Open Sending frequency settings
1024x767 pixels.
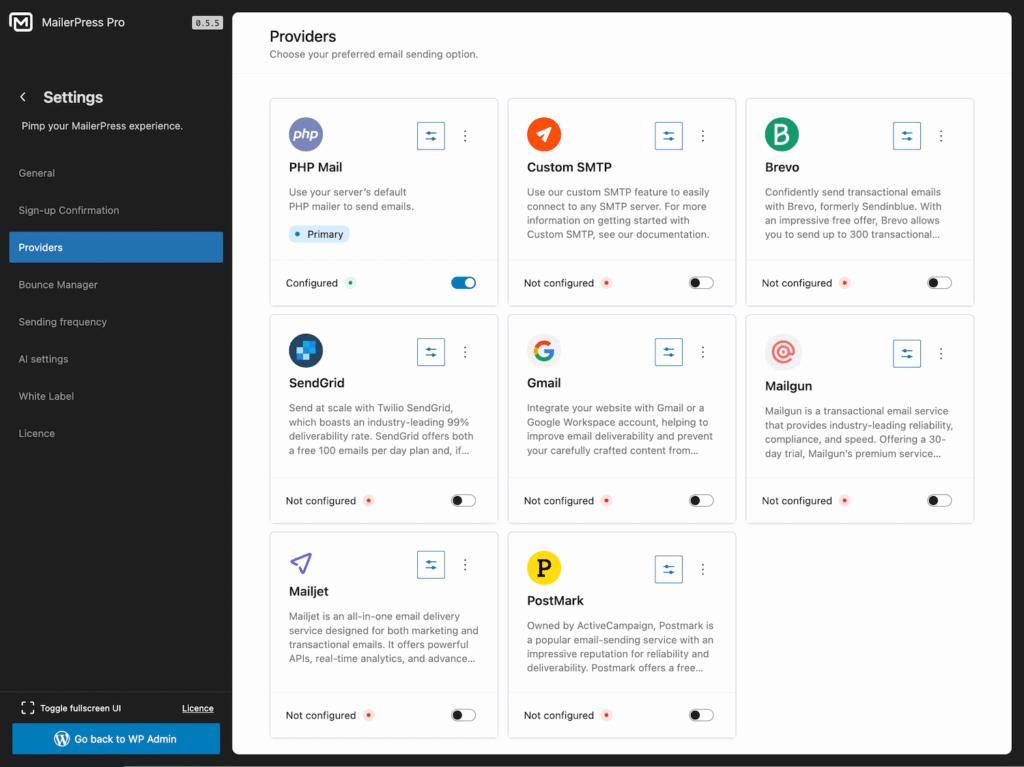click(116, 322)
